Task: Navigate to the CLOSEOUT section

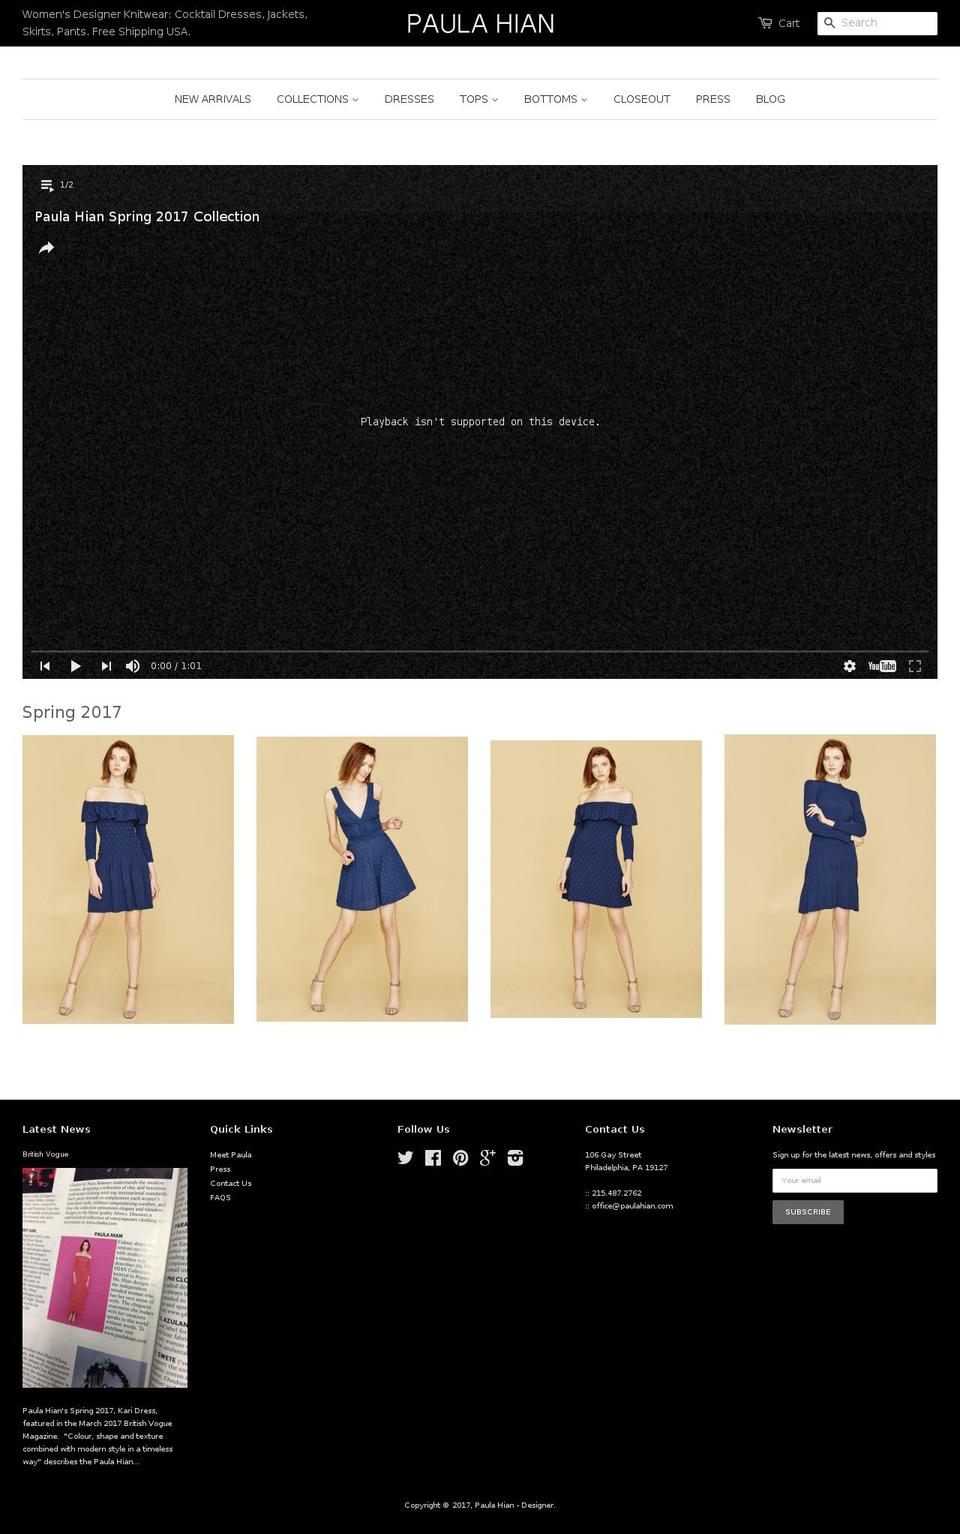Action: (642, 99)
